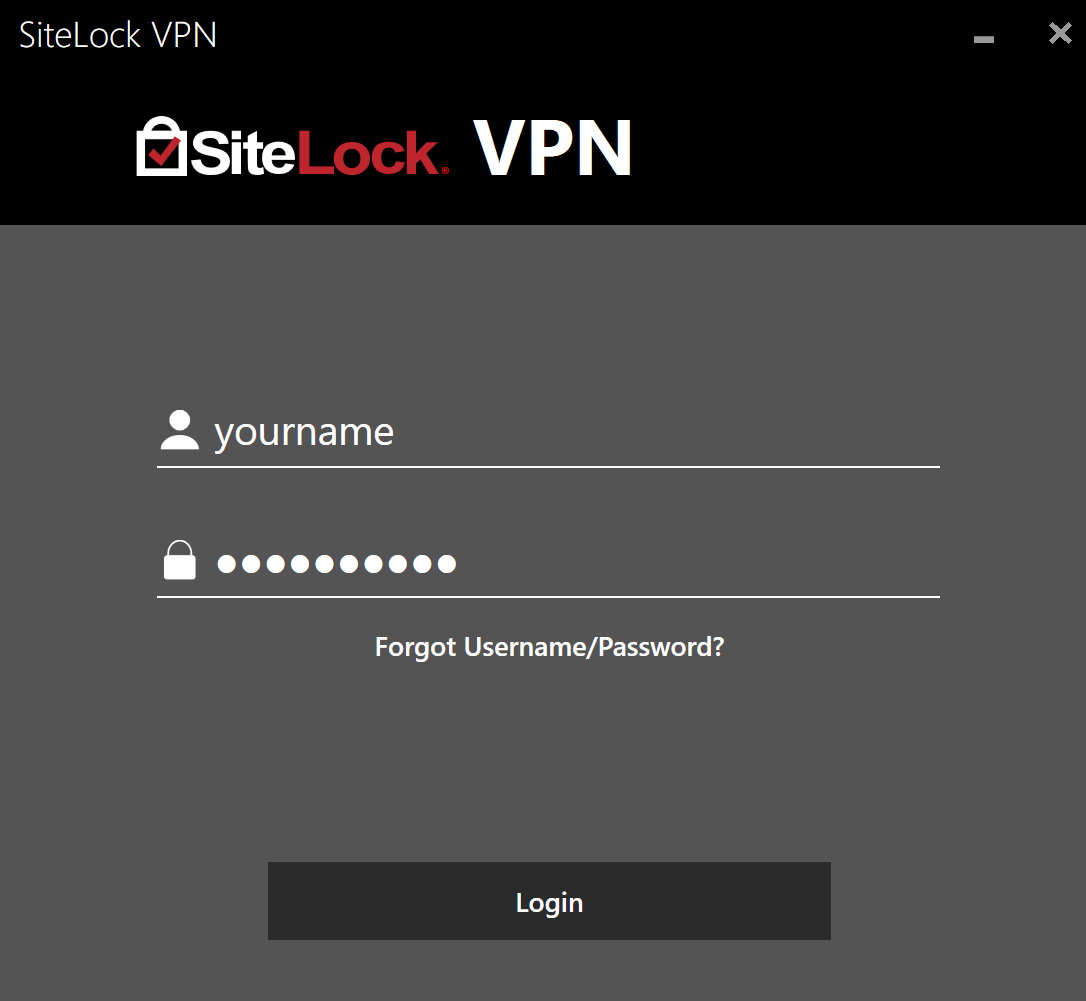Click the padlock icon beside password field

click(x=179, y=560)
